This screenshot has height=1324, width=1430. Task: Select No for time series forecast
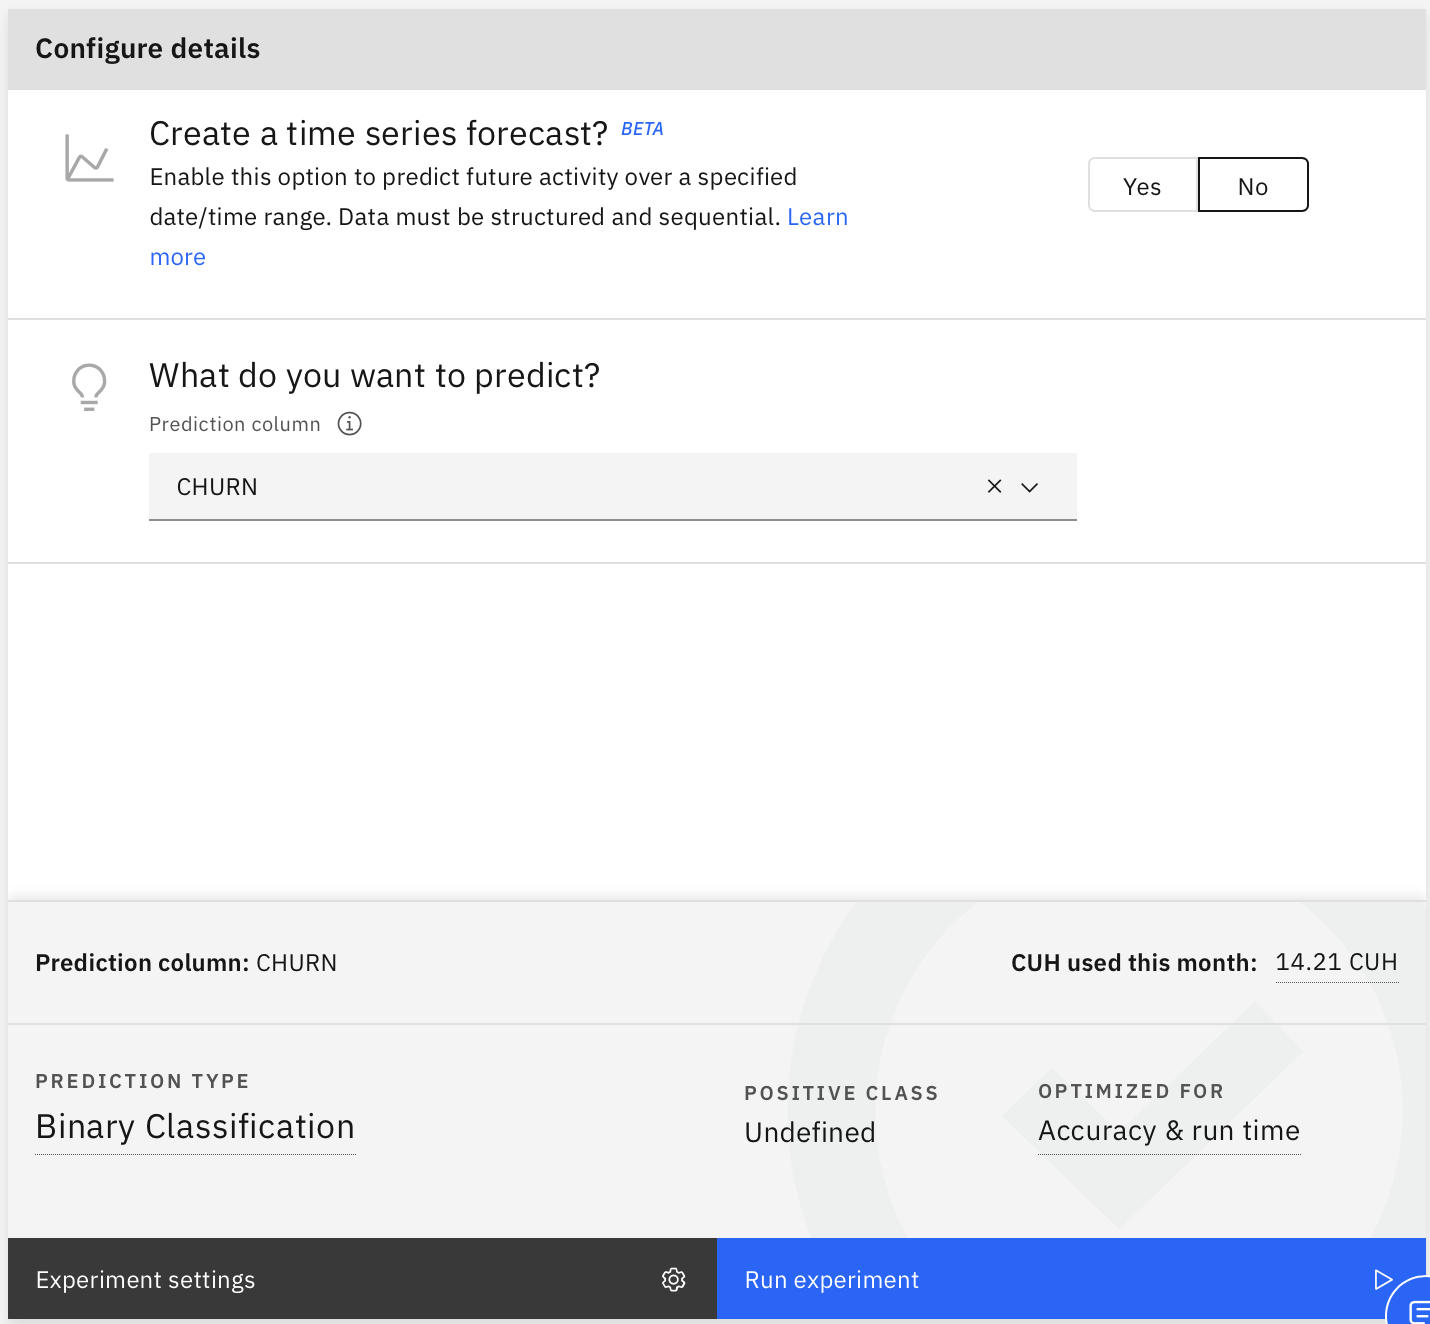click(1253, 185)
